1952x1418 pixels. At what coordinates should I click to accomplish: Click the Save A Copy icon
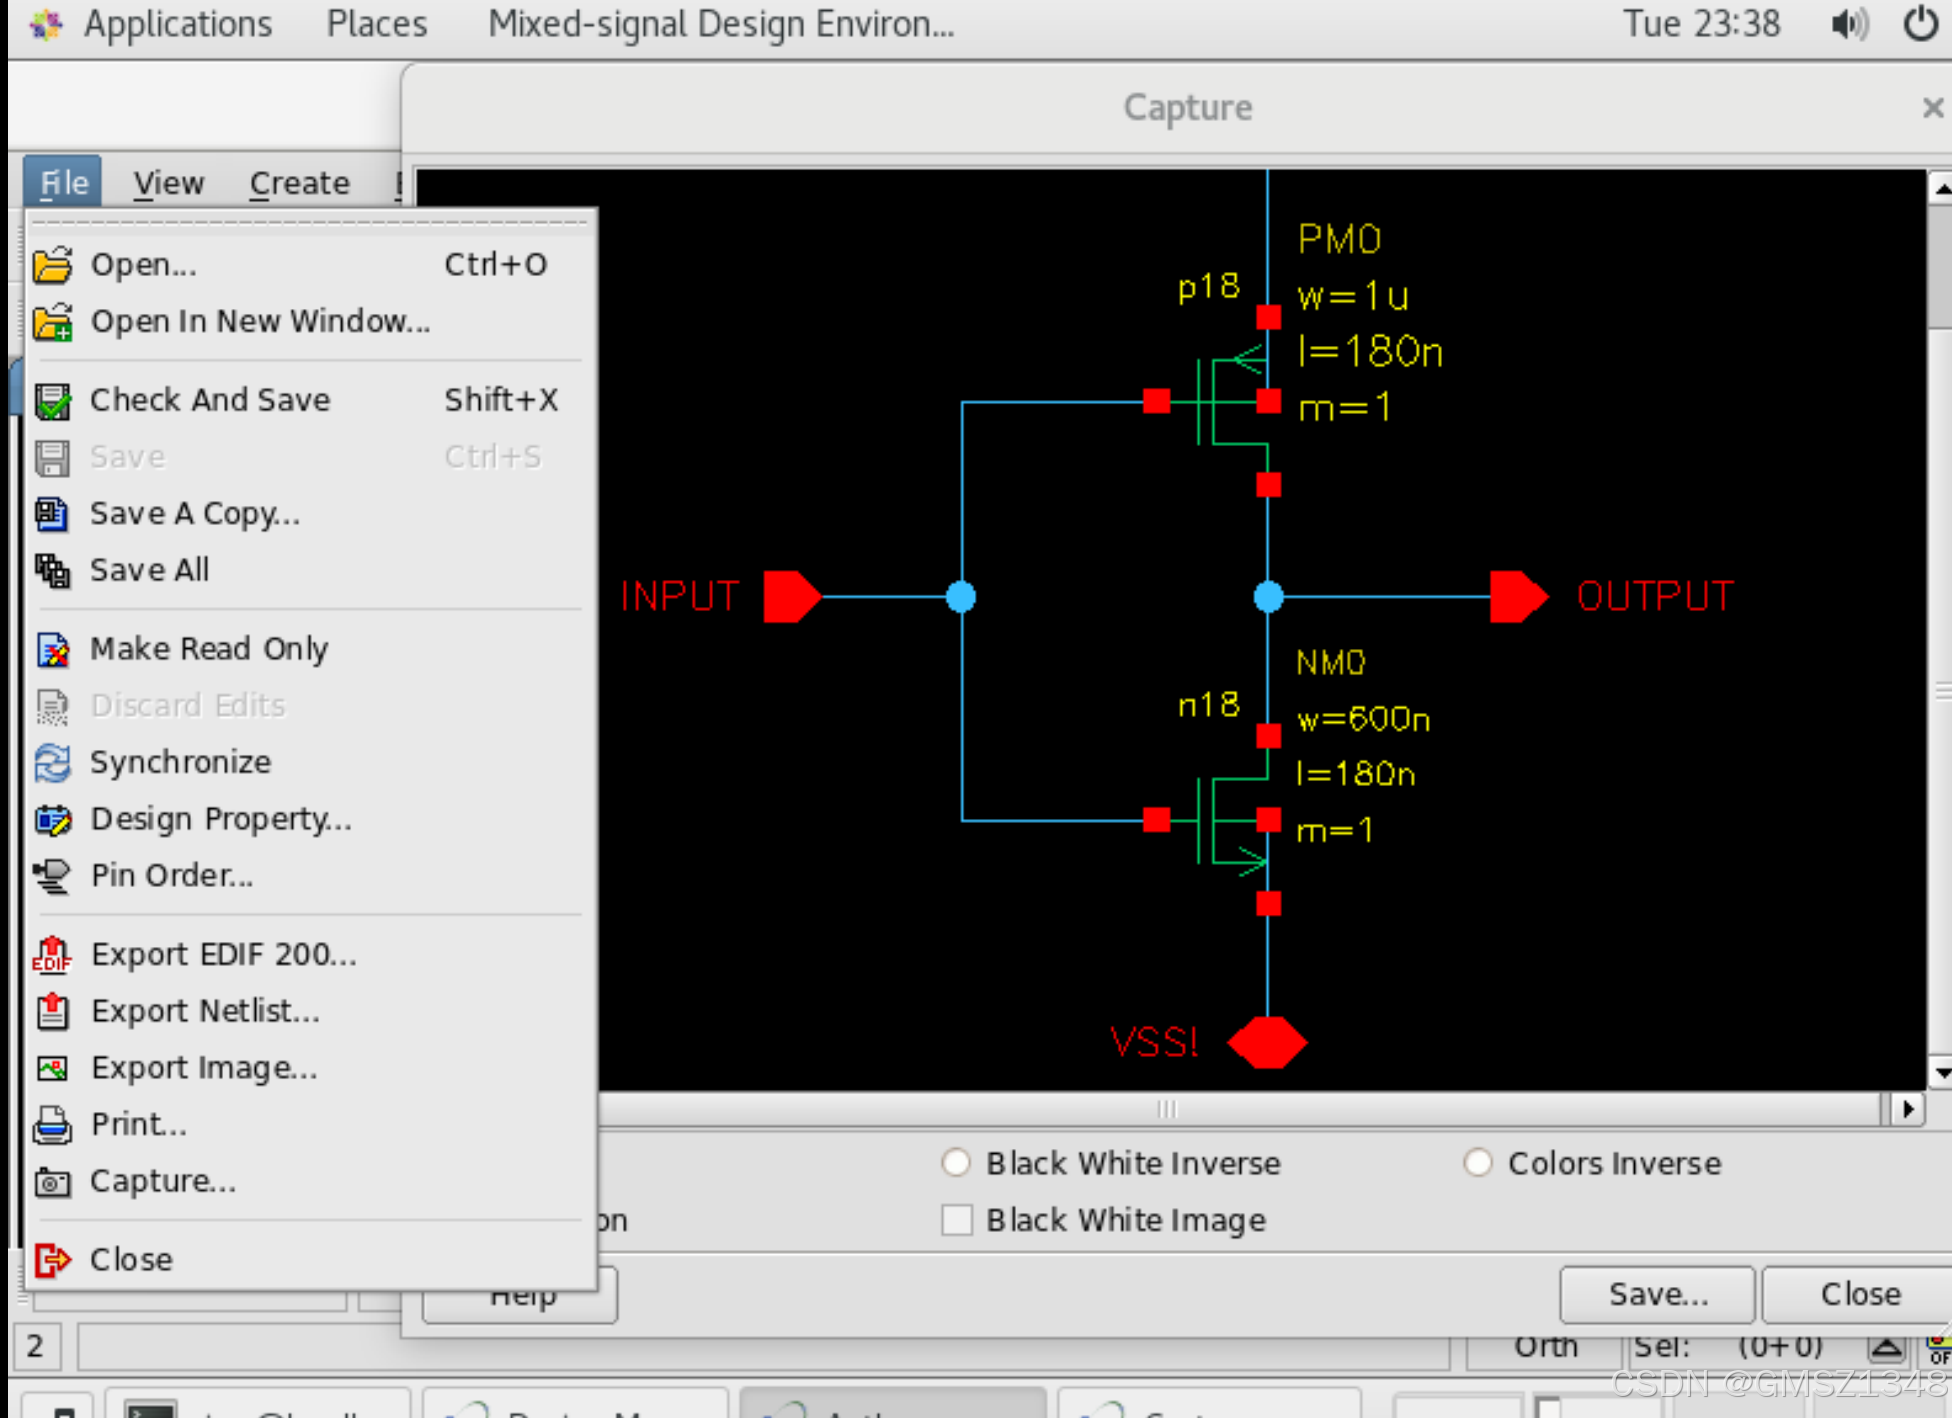pyautogui.click(x=52, y=514)
